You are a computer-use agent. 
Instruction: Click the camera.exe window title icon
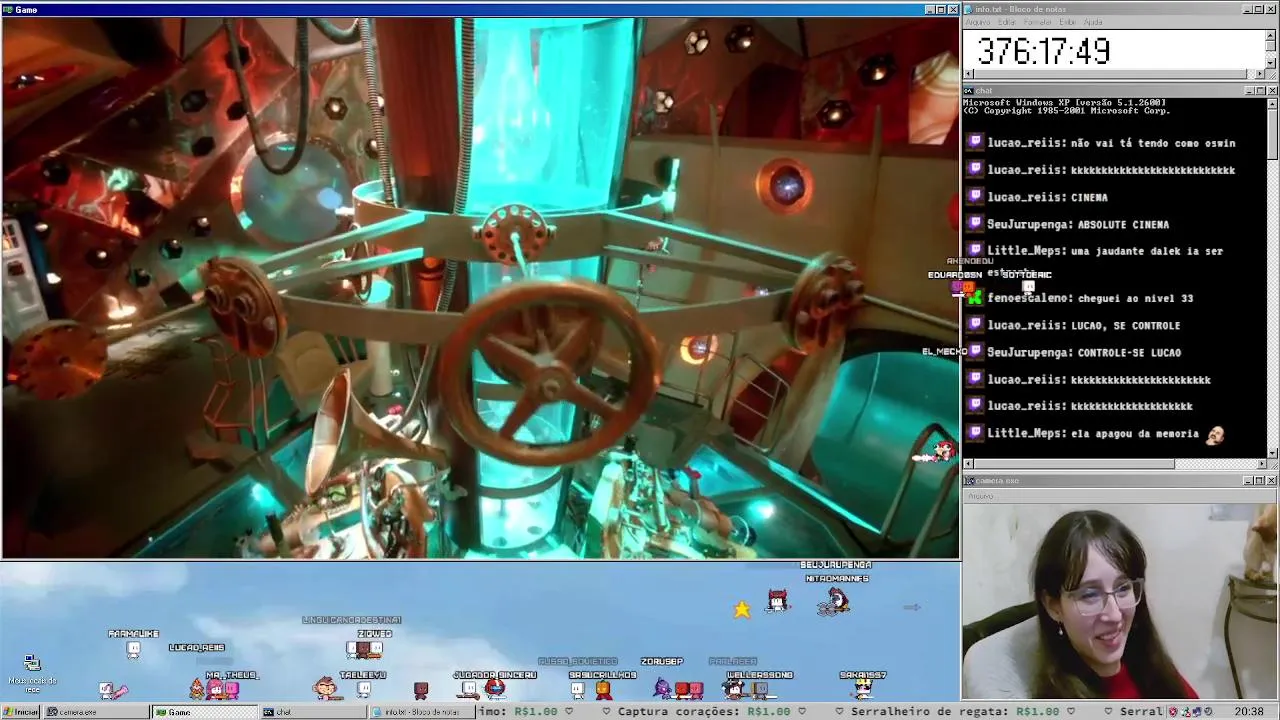pyautogui.click(x=968, y=481)
